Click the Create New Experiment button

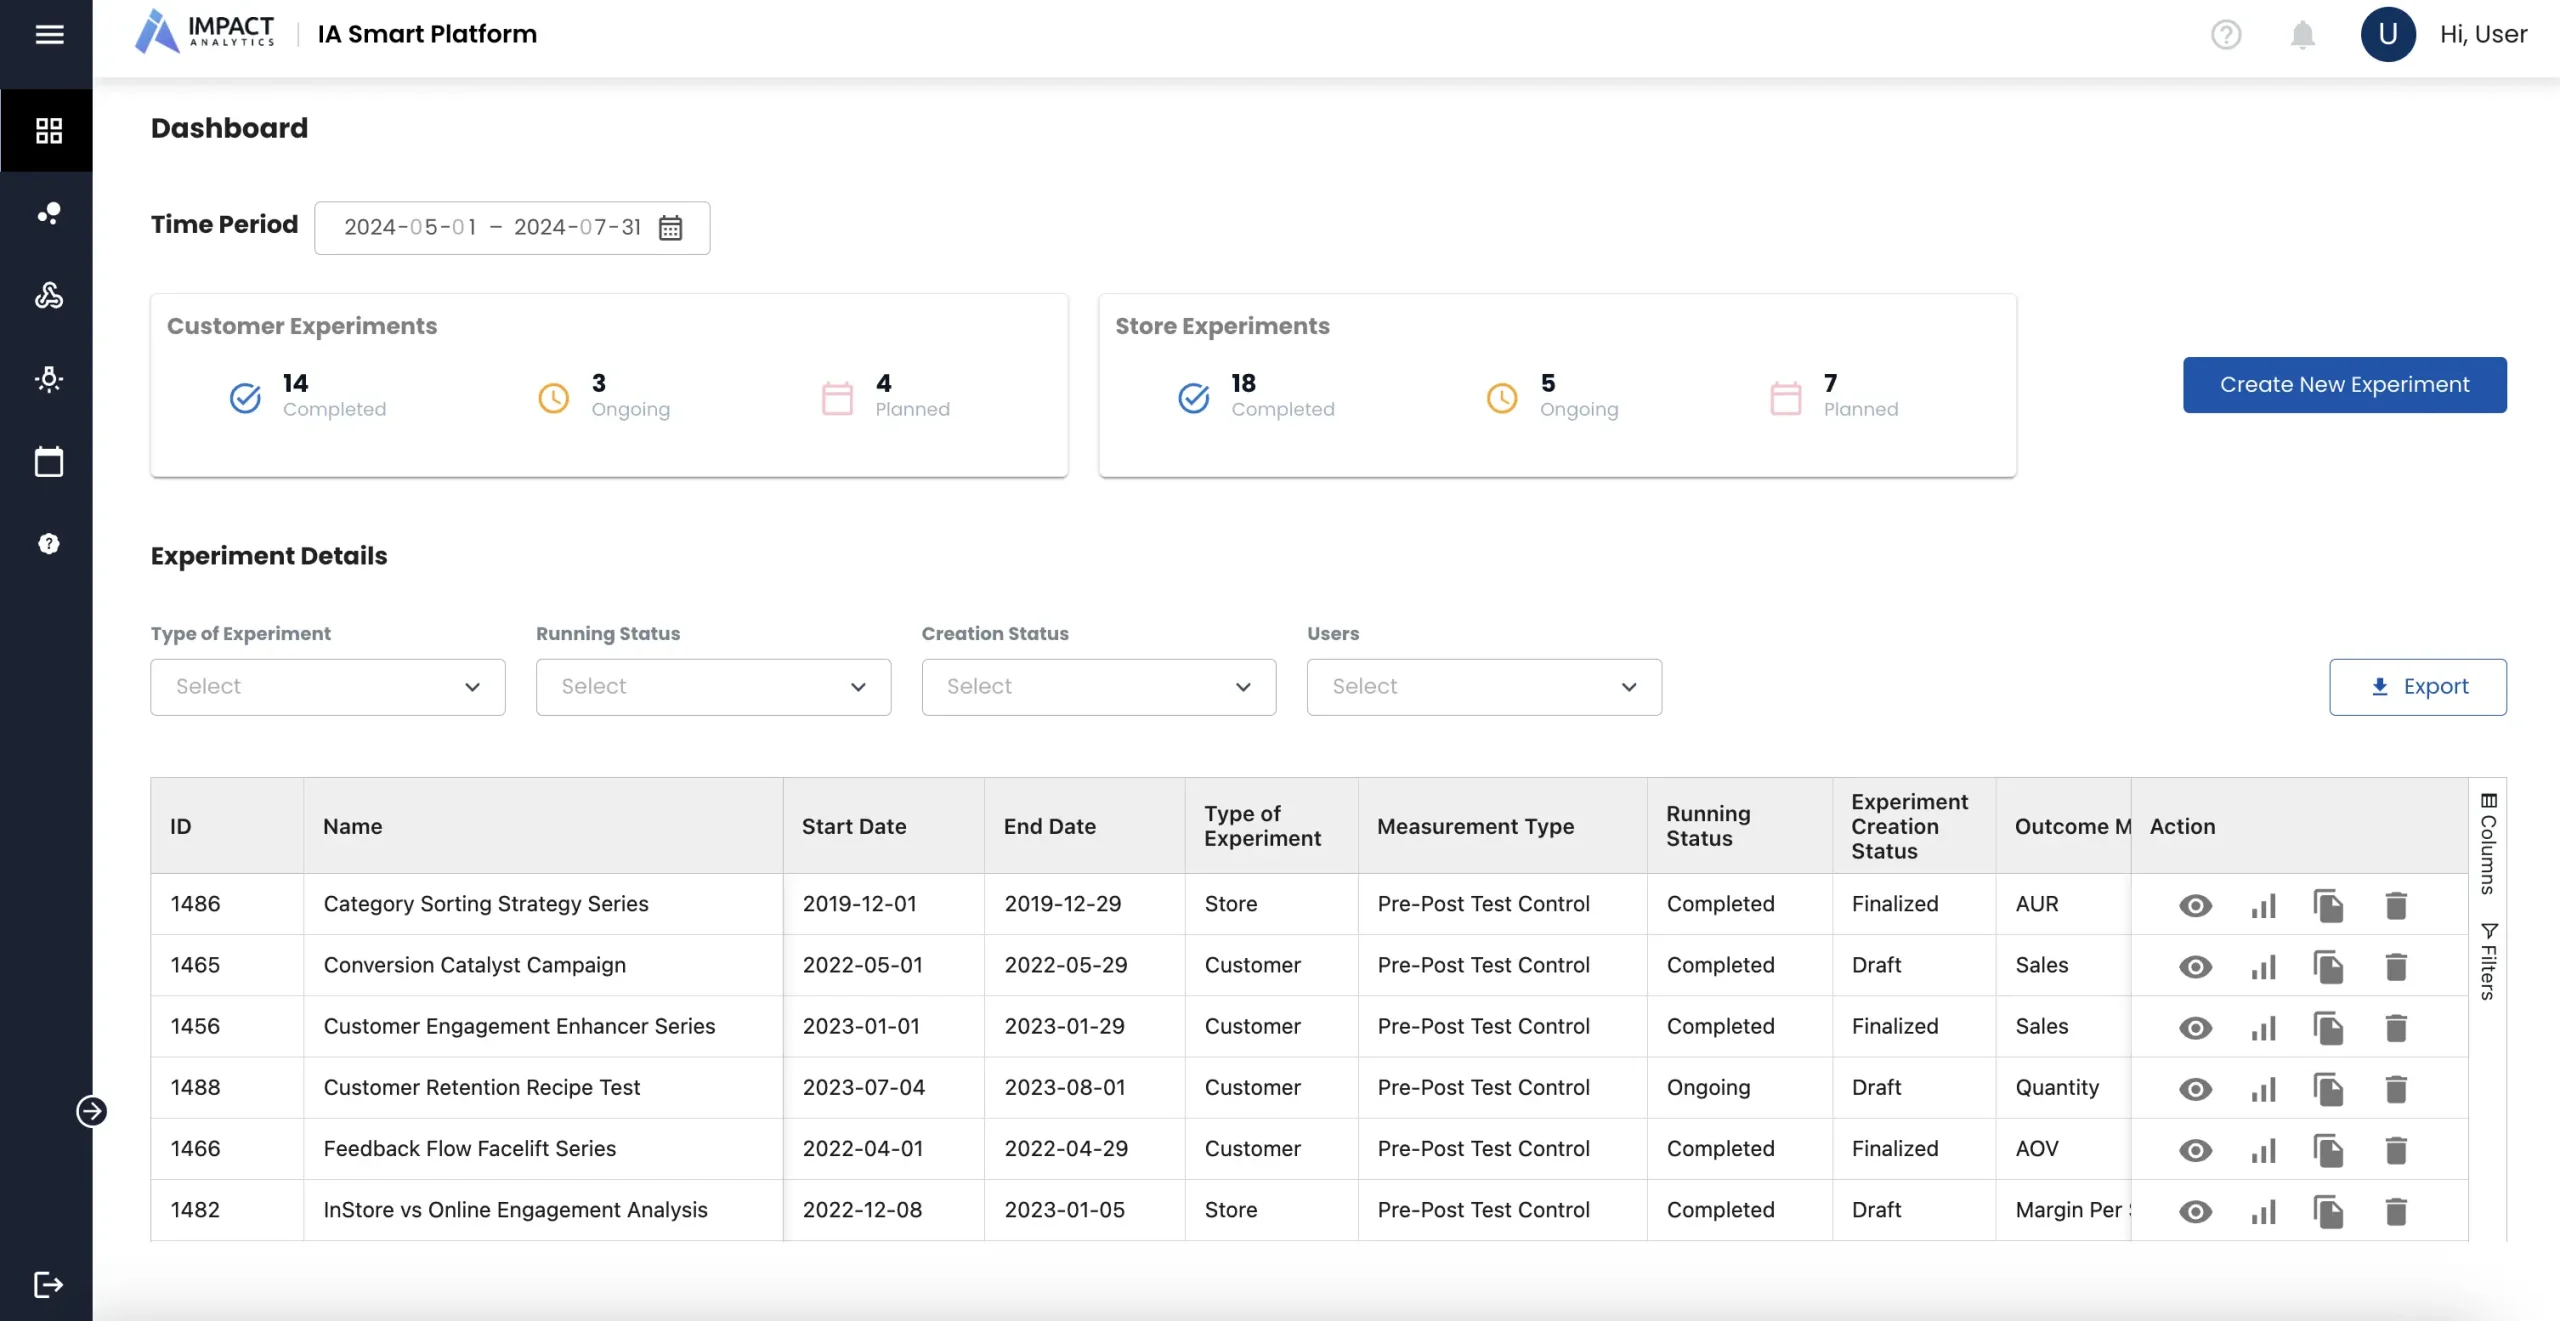(2344, 385)
